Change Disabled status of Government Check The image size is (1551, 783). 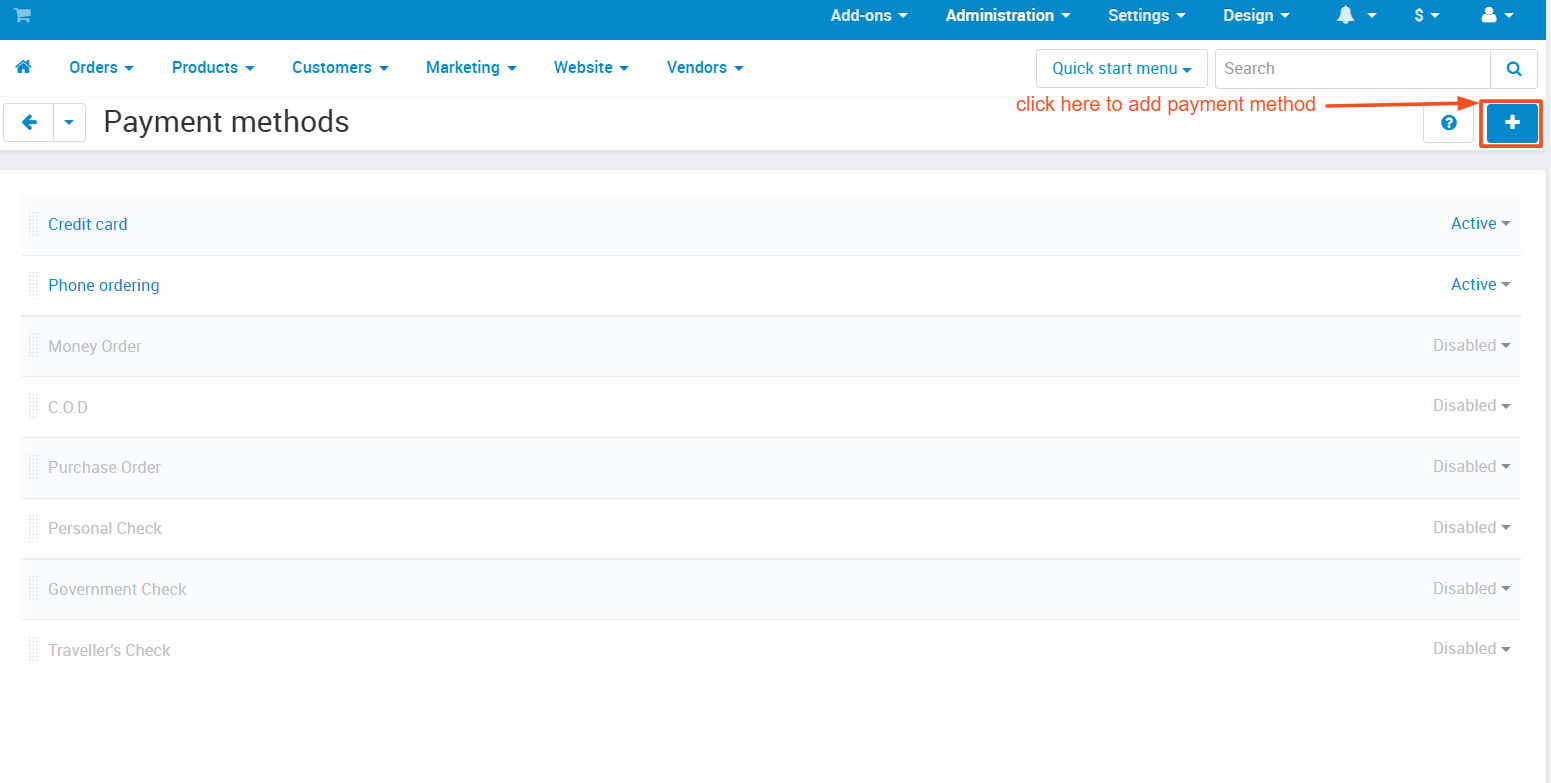pos(1471,588)
